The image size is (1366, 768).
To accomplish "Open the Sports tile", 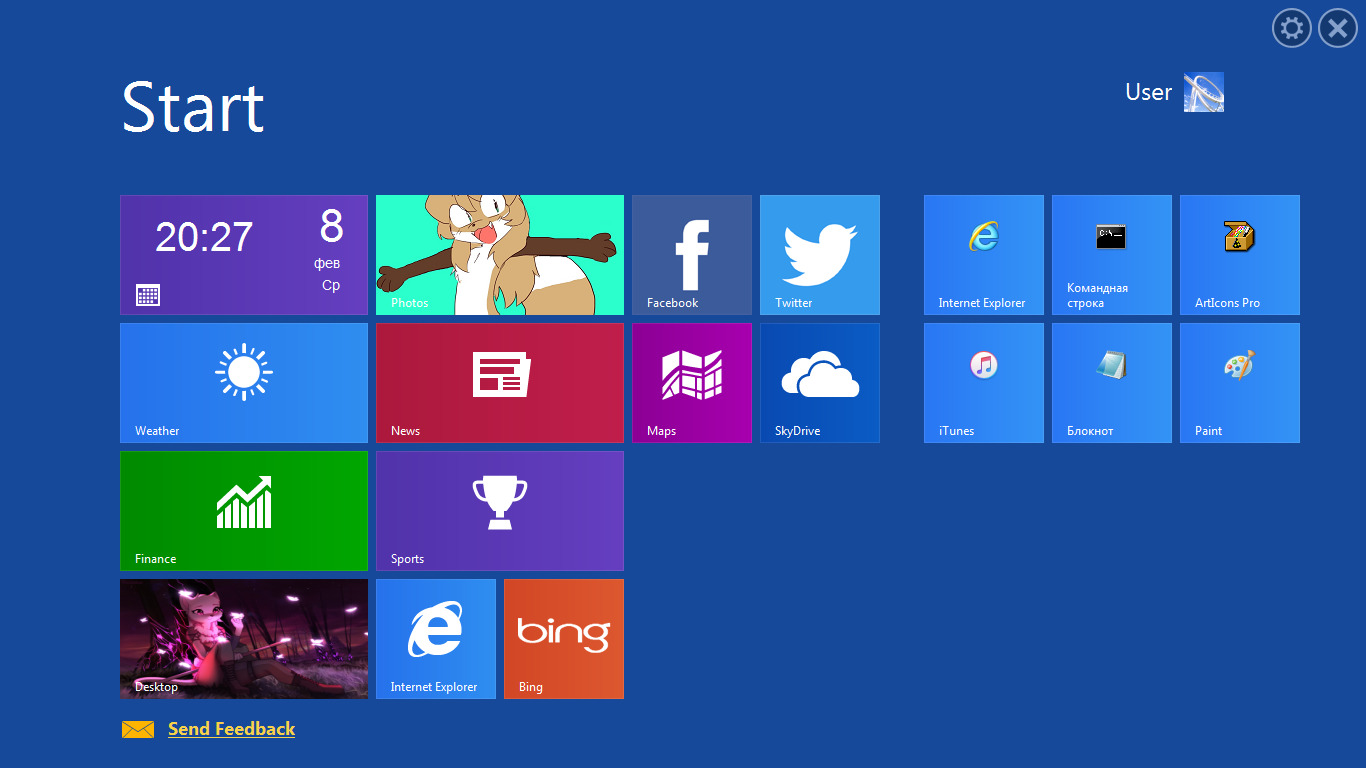I will tap(500, 511).
